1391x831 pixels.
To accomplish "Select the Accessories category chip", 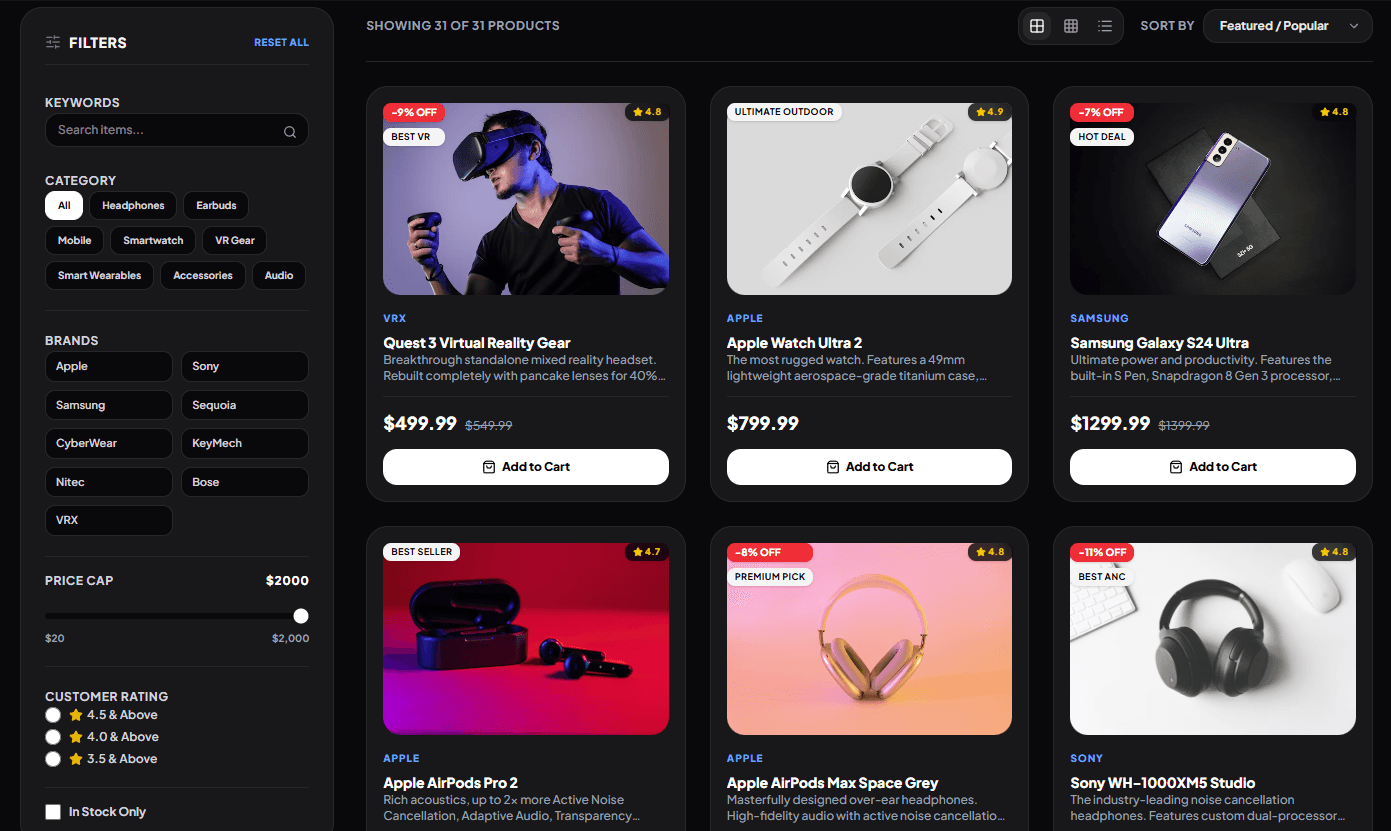I will 203,276.
